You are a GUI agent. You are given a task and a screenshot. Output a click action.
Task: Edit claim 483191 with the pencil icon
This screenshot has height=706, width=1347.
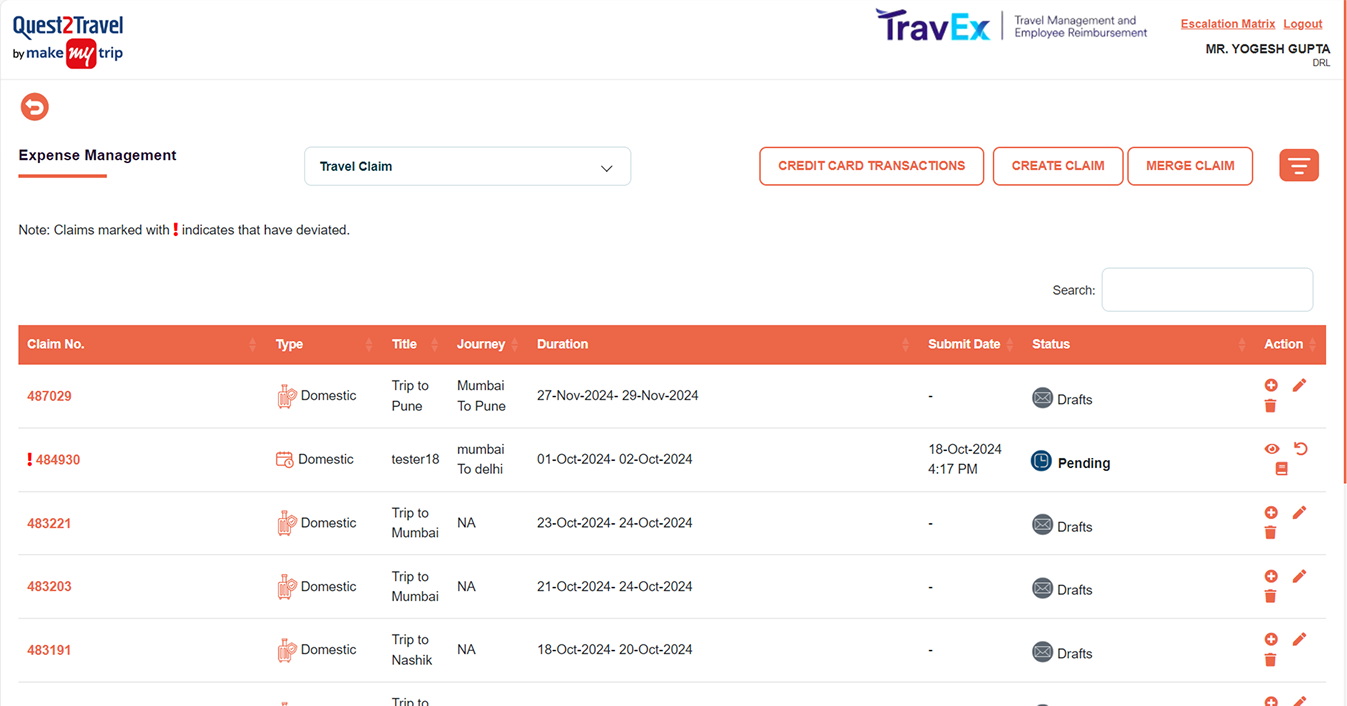pyautogui.click(x=1299, y=639)
